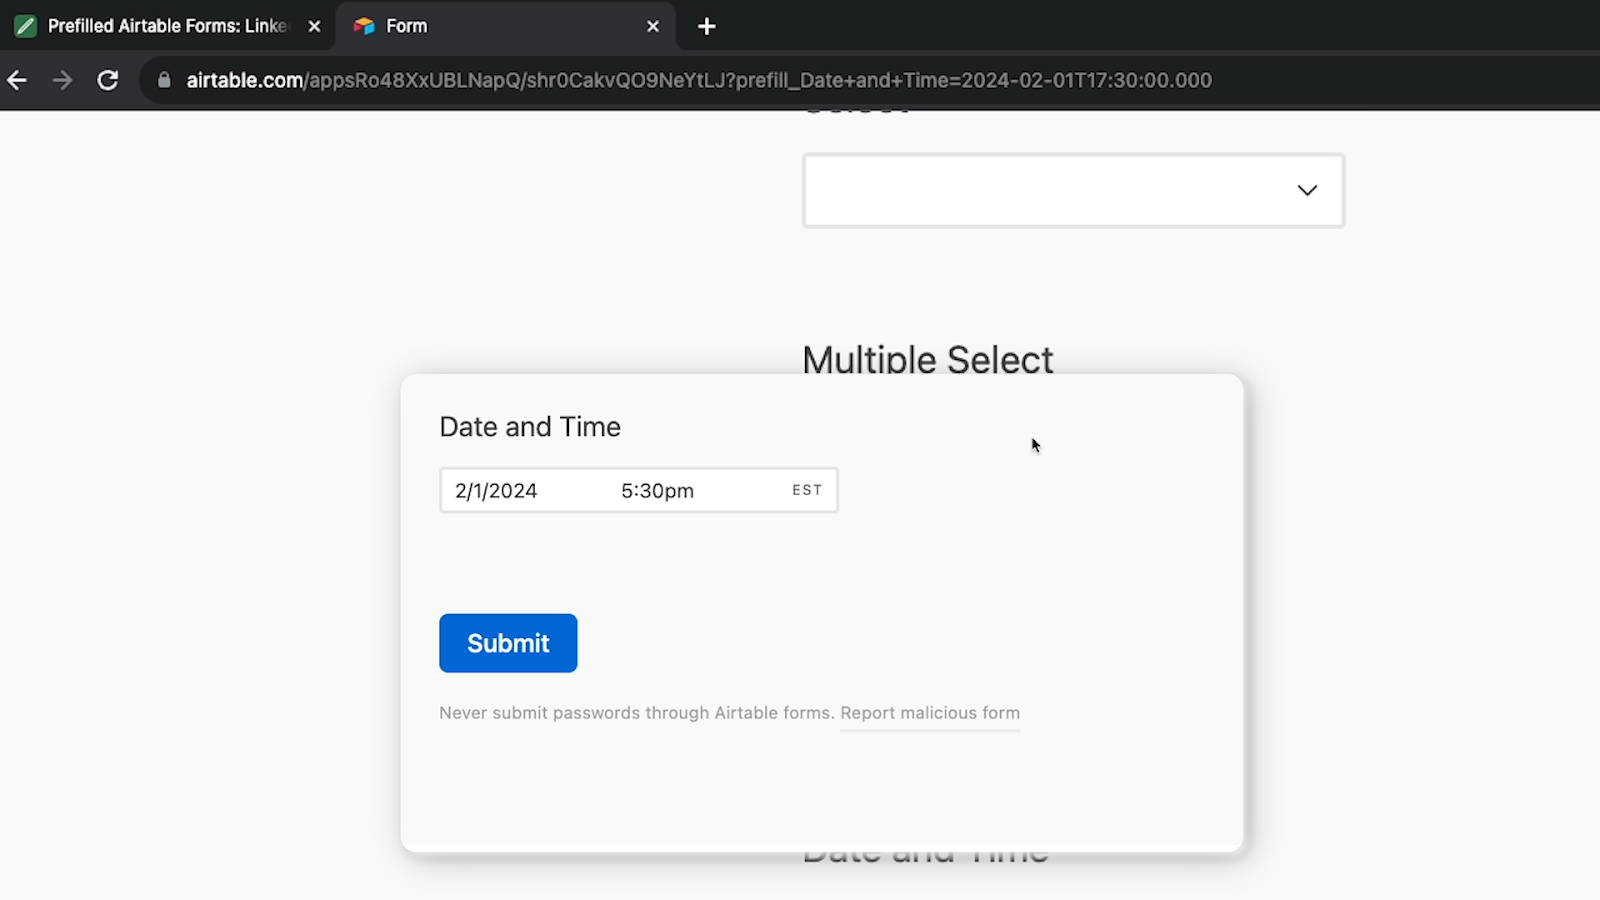
Task: Click the date field showing 2/1/2024
Action: point(496,491)
